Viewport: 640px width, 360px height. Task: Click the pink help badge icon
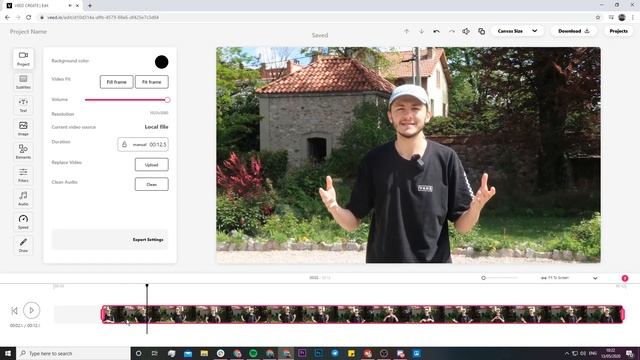tap(624, 278)
